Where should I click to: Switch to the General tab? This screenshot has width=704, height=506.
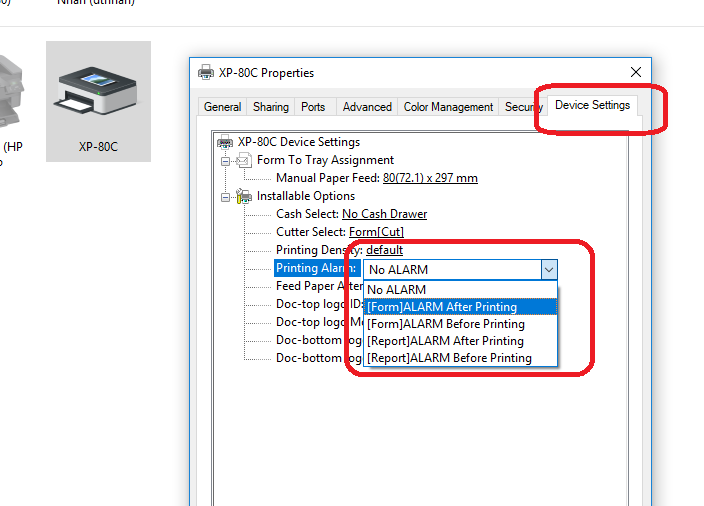click(x=222, y=107)
